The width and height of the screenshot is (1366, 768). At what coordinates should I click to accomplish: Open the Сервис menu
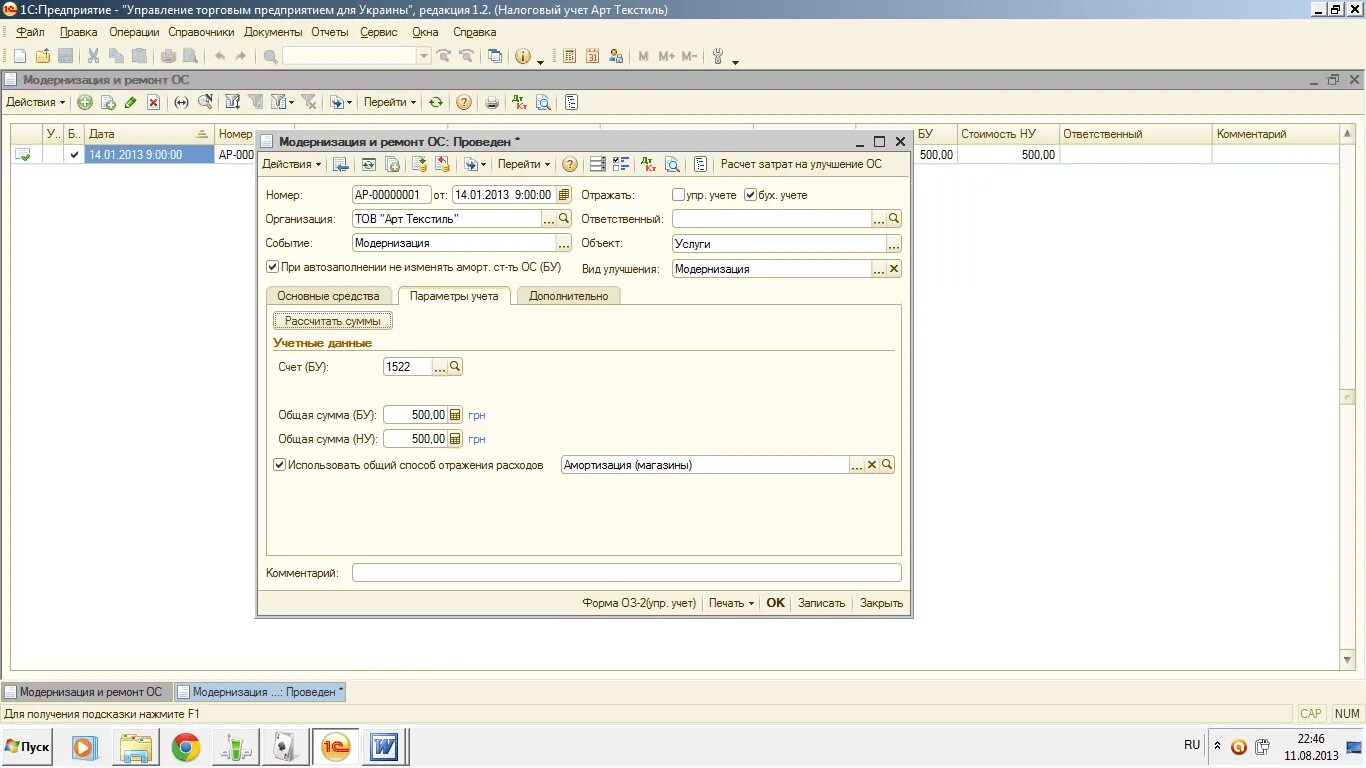tap(379, 32)
